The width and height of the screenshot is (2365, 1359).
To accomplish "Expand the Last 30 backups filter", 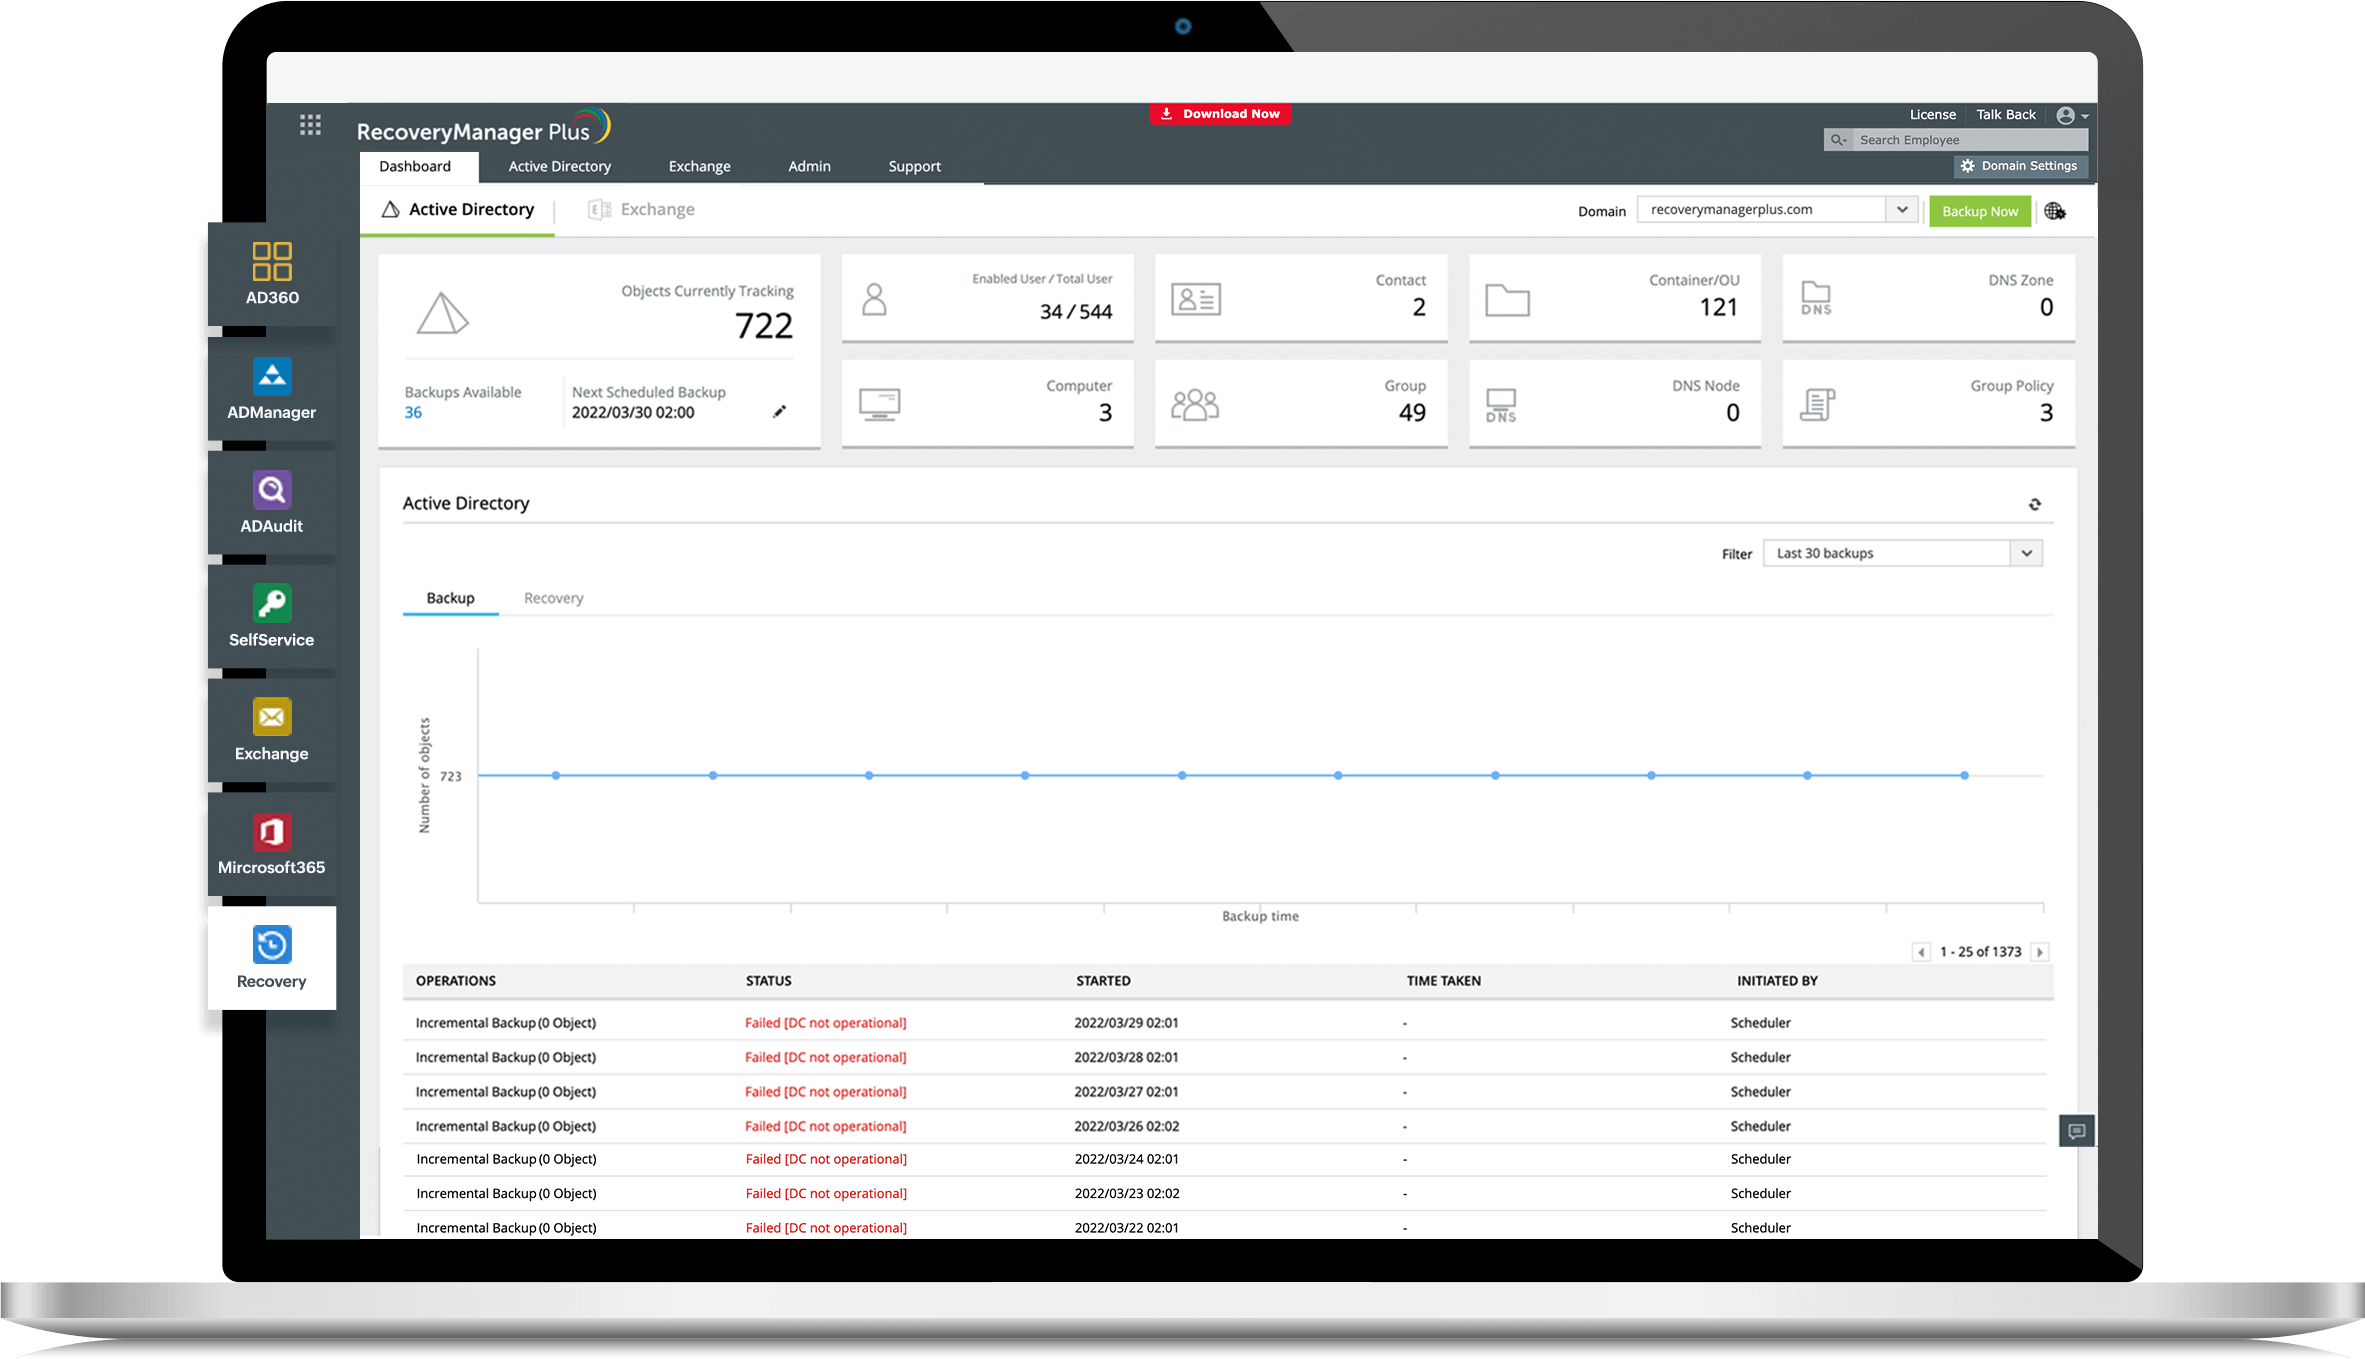I will click(x=2026, y=553).
